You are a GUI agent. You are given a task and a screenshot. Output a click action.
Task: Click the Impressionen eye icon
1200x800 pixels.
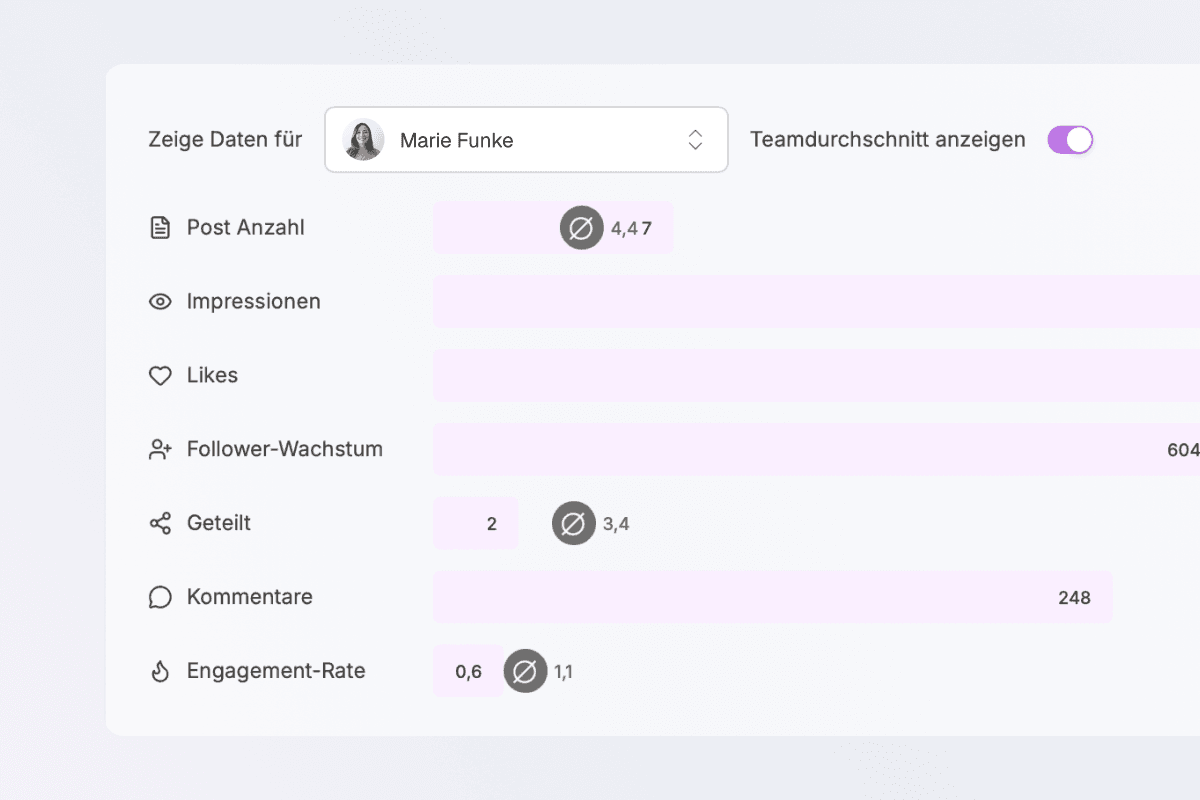coord(160,302)
